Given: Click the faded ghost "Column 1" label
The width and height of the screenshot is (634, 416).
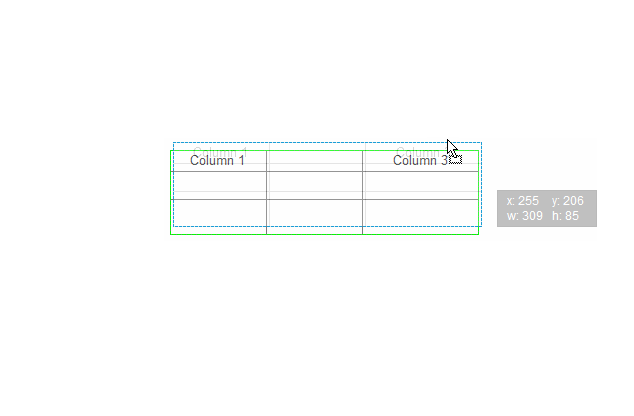Looking at the screenshot, I should [x=220, y=151].
